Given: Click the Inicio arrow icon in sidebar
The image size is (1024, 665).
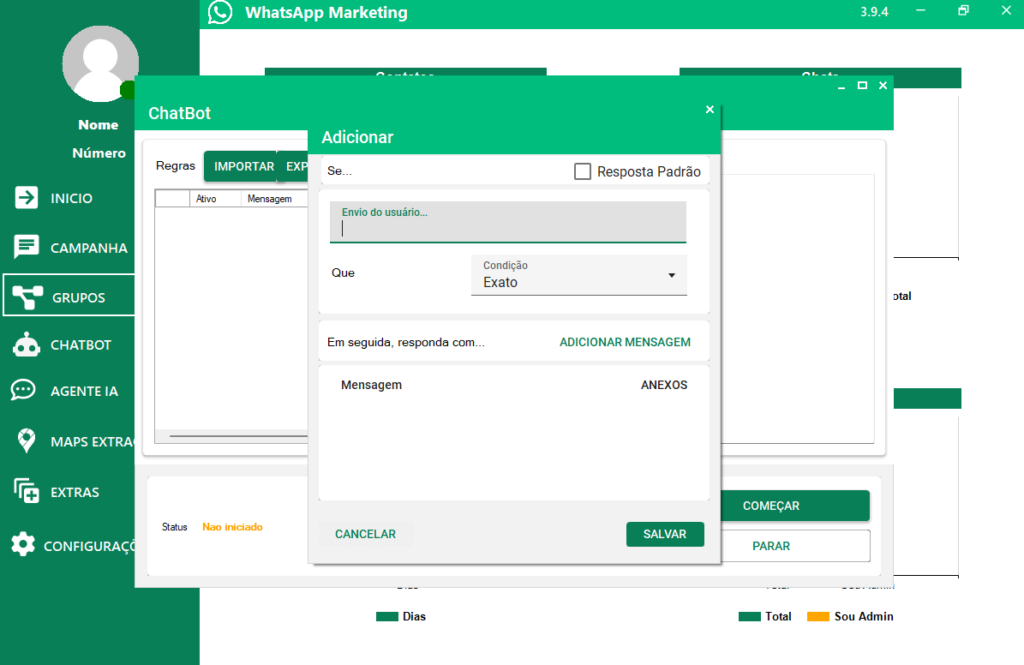Looking at the screenshot, I should [x=26, y=198].
